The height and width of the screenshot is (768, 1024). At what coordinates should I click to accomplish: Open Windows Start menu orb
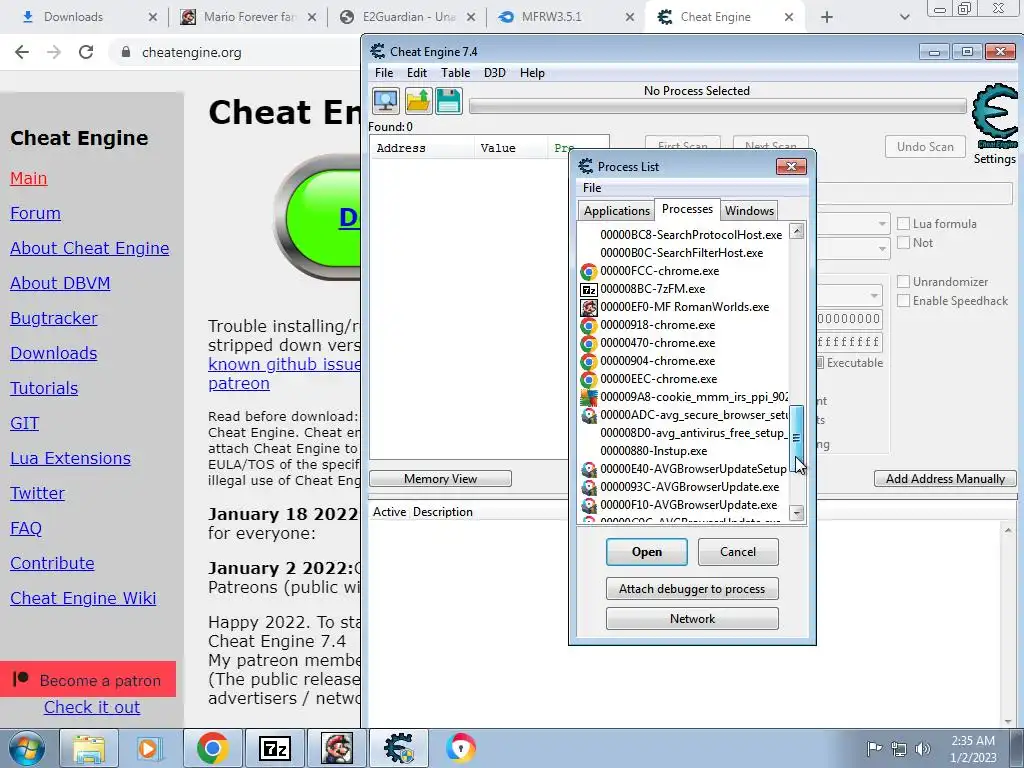(27, 748)
